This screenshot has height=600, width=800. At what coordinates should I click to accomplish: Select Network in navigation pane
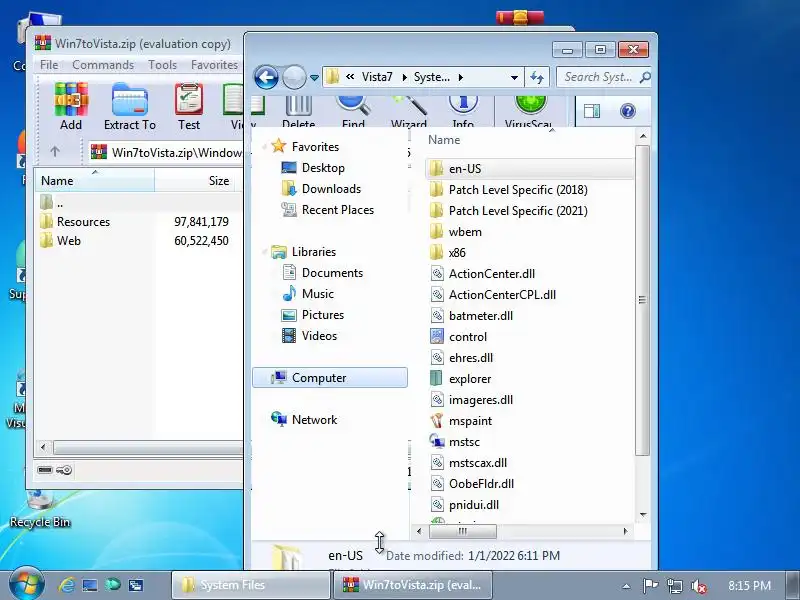tap(314, 420)
